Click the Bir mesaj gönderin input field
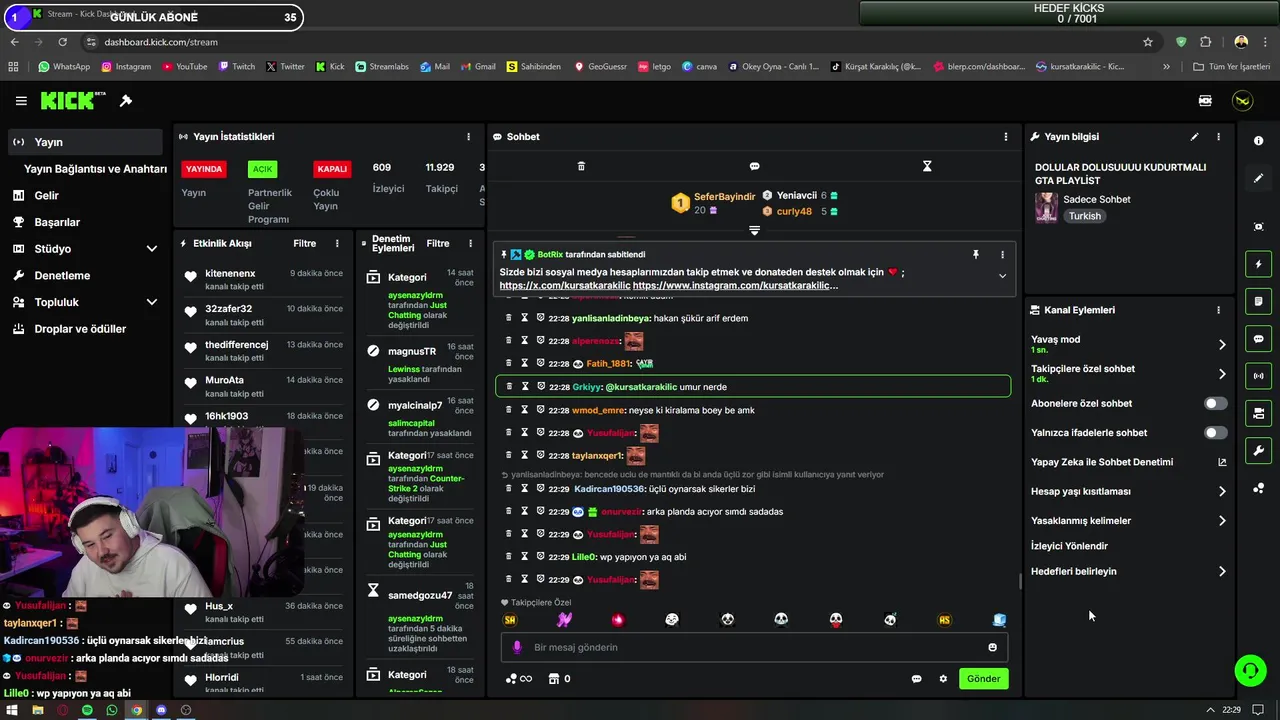The width and height of the screenshot is (1280, 720). [x=755, y=647]
